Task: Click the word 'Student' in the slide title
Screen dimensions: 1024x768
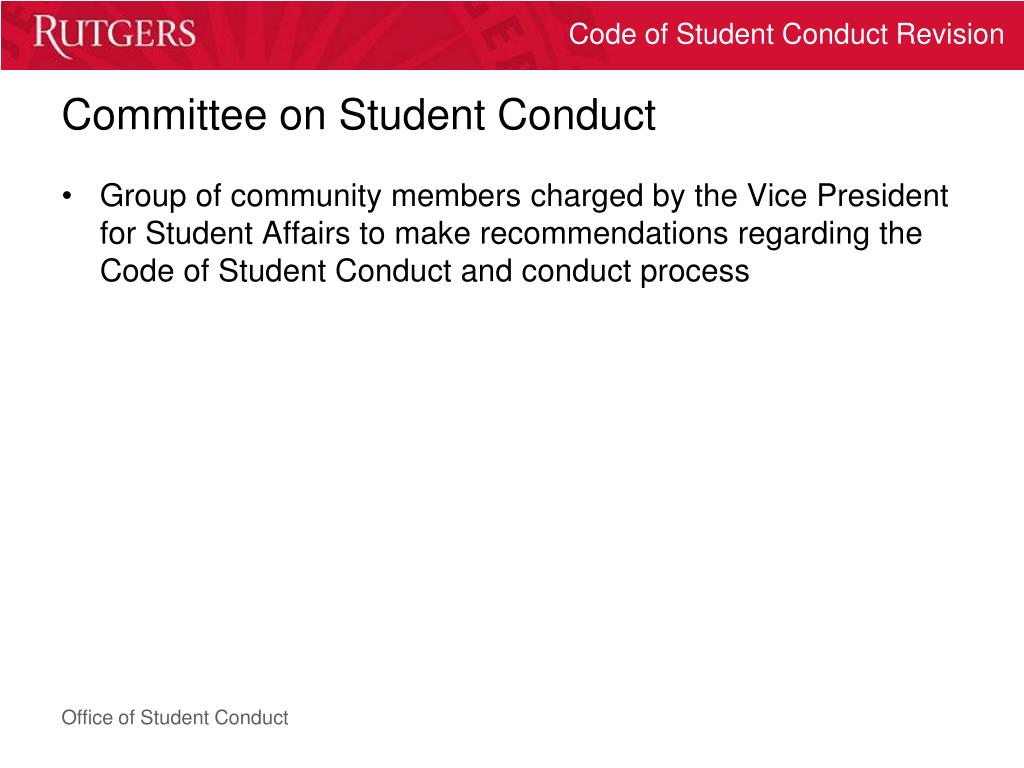Action: (x=413, y=116)
